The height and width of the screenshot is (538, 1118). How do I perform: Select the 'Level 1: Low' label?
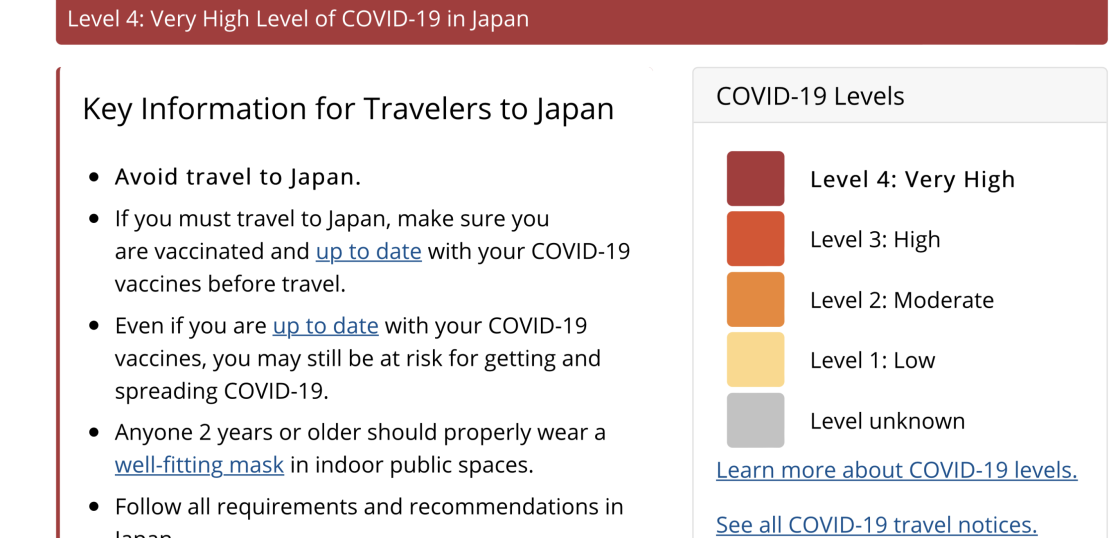tap(872, 360)
